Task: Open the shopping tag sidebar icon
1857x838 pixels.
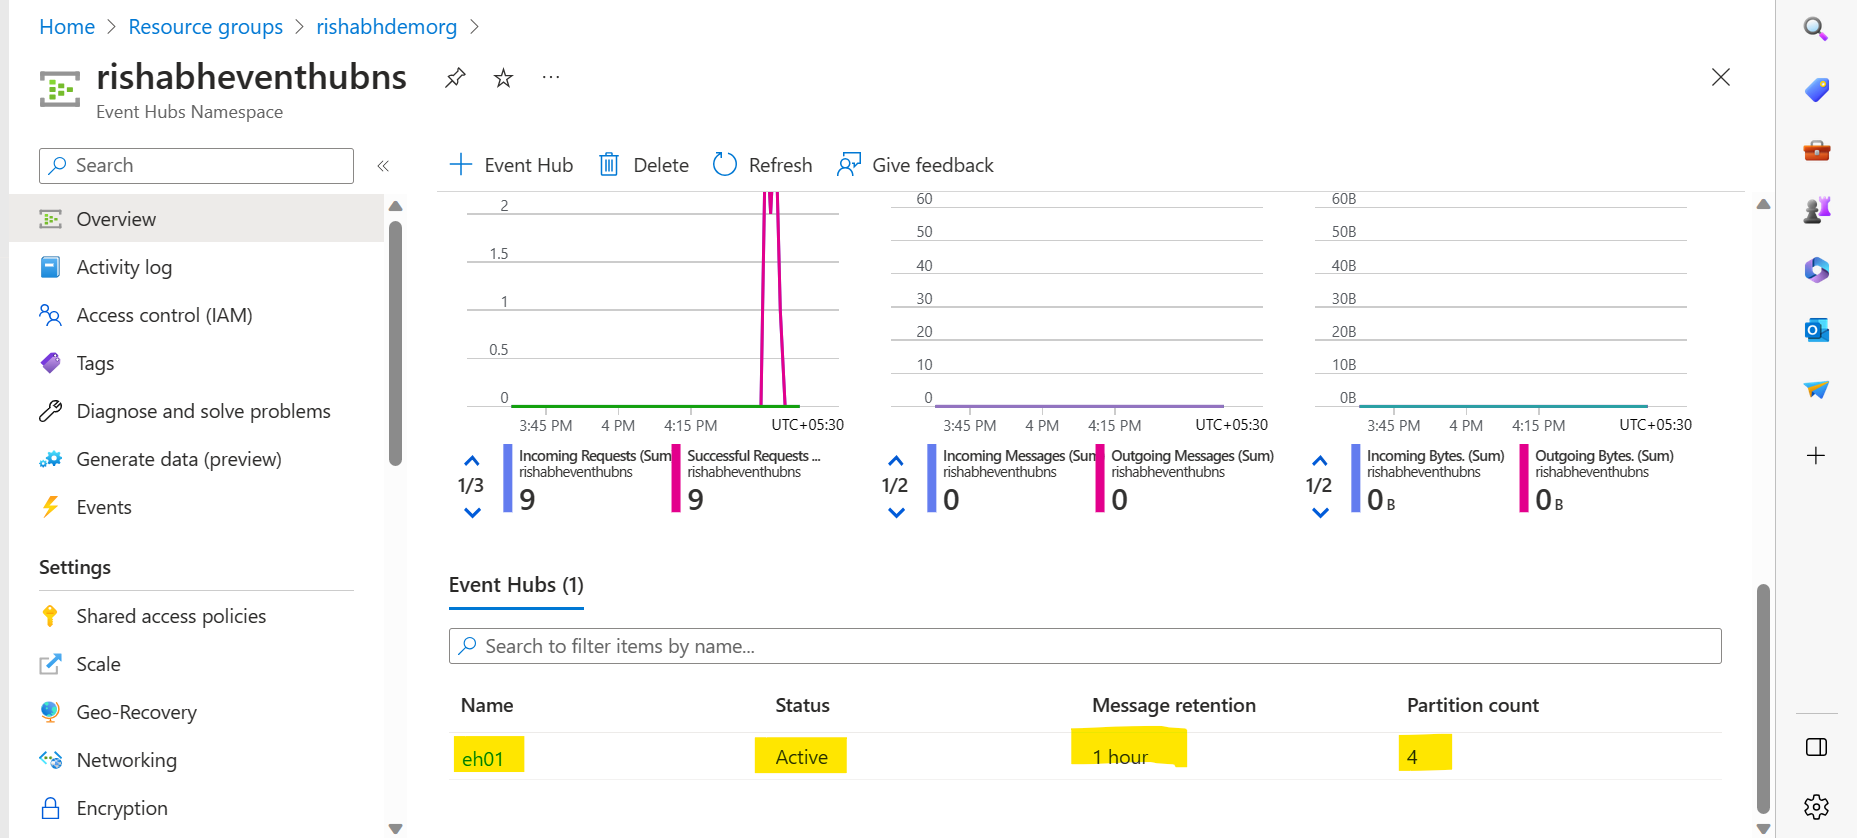Action: 1816,90
